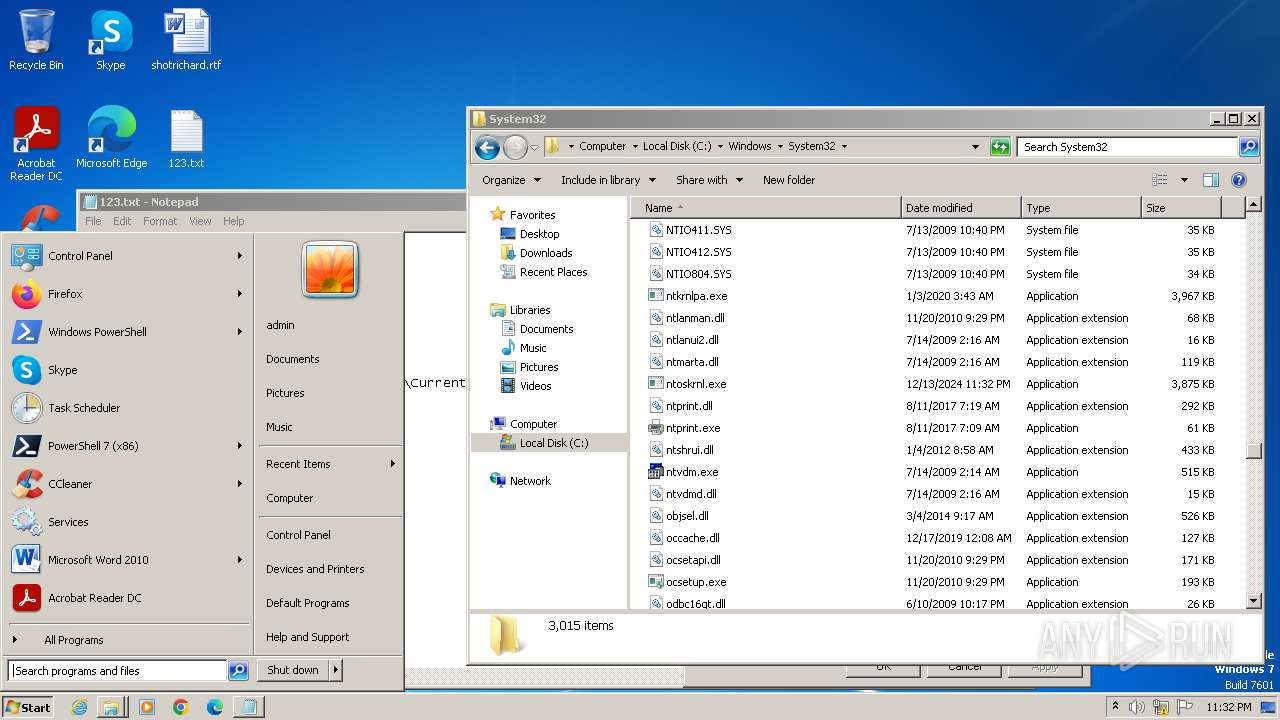Select ocsetup.exe file
This screenshot has width=1280, height=720.
696,582
